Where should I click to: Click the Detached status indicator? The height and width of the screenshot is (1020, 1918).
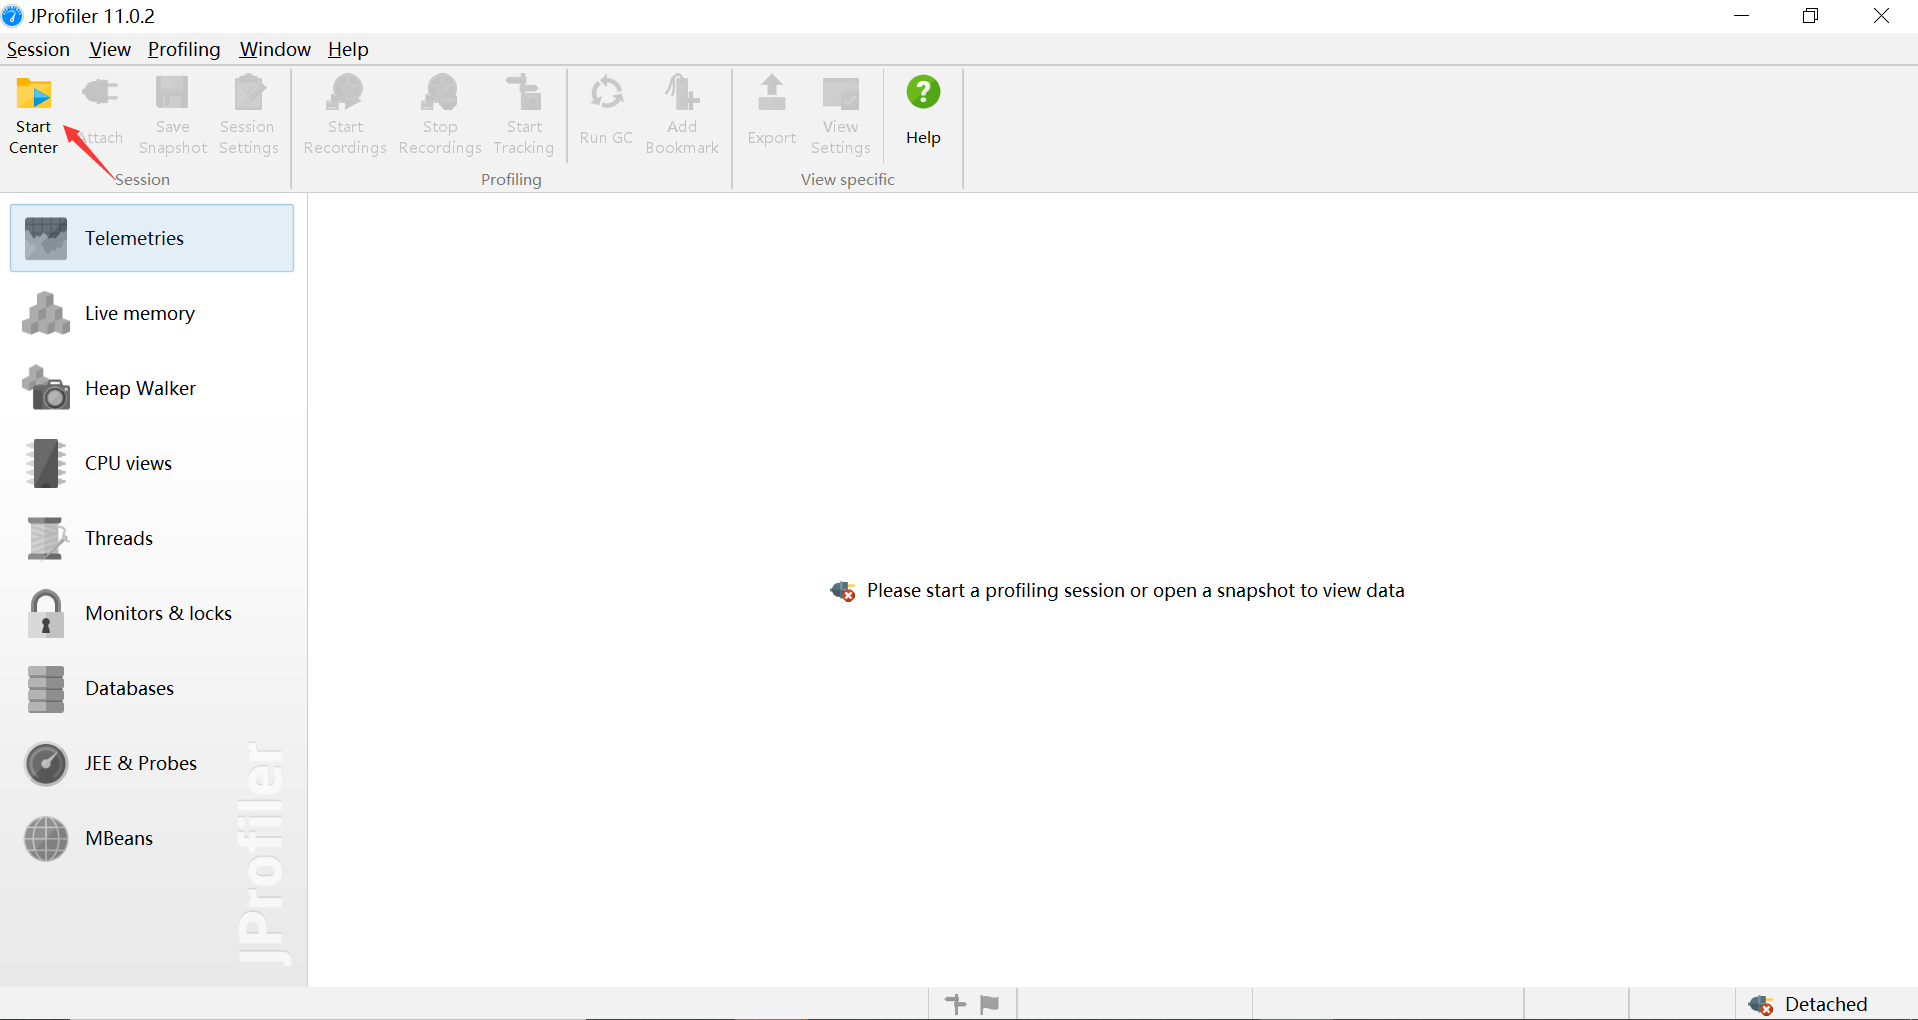click(x=1808, y=1004)
